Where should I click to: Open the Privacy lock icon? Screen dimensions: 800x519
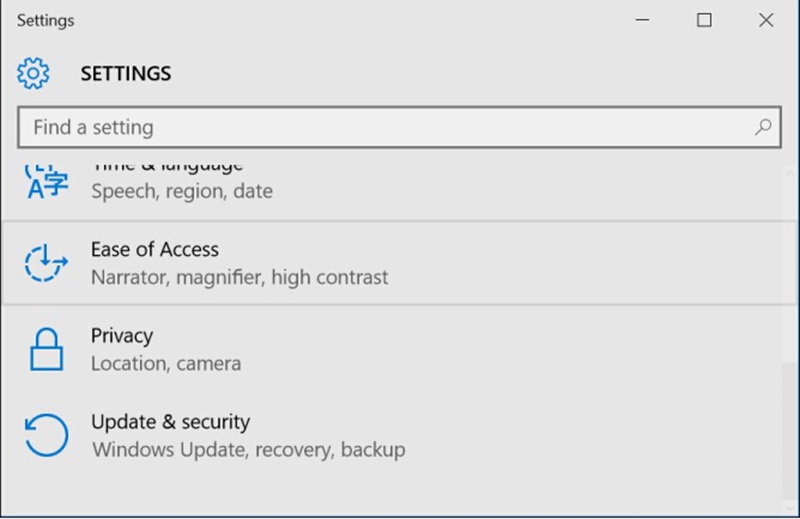[x=46, y=349]
